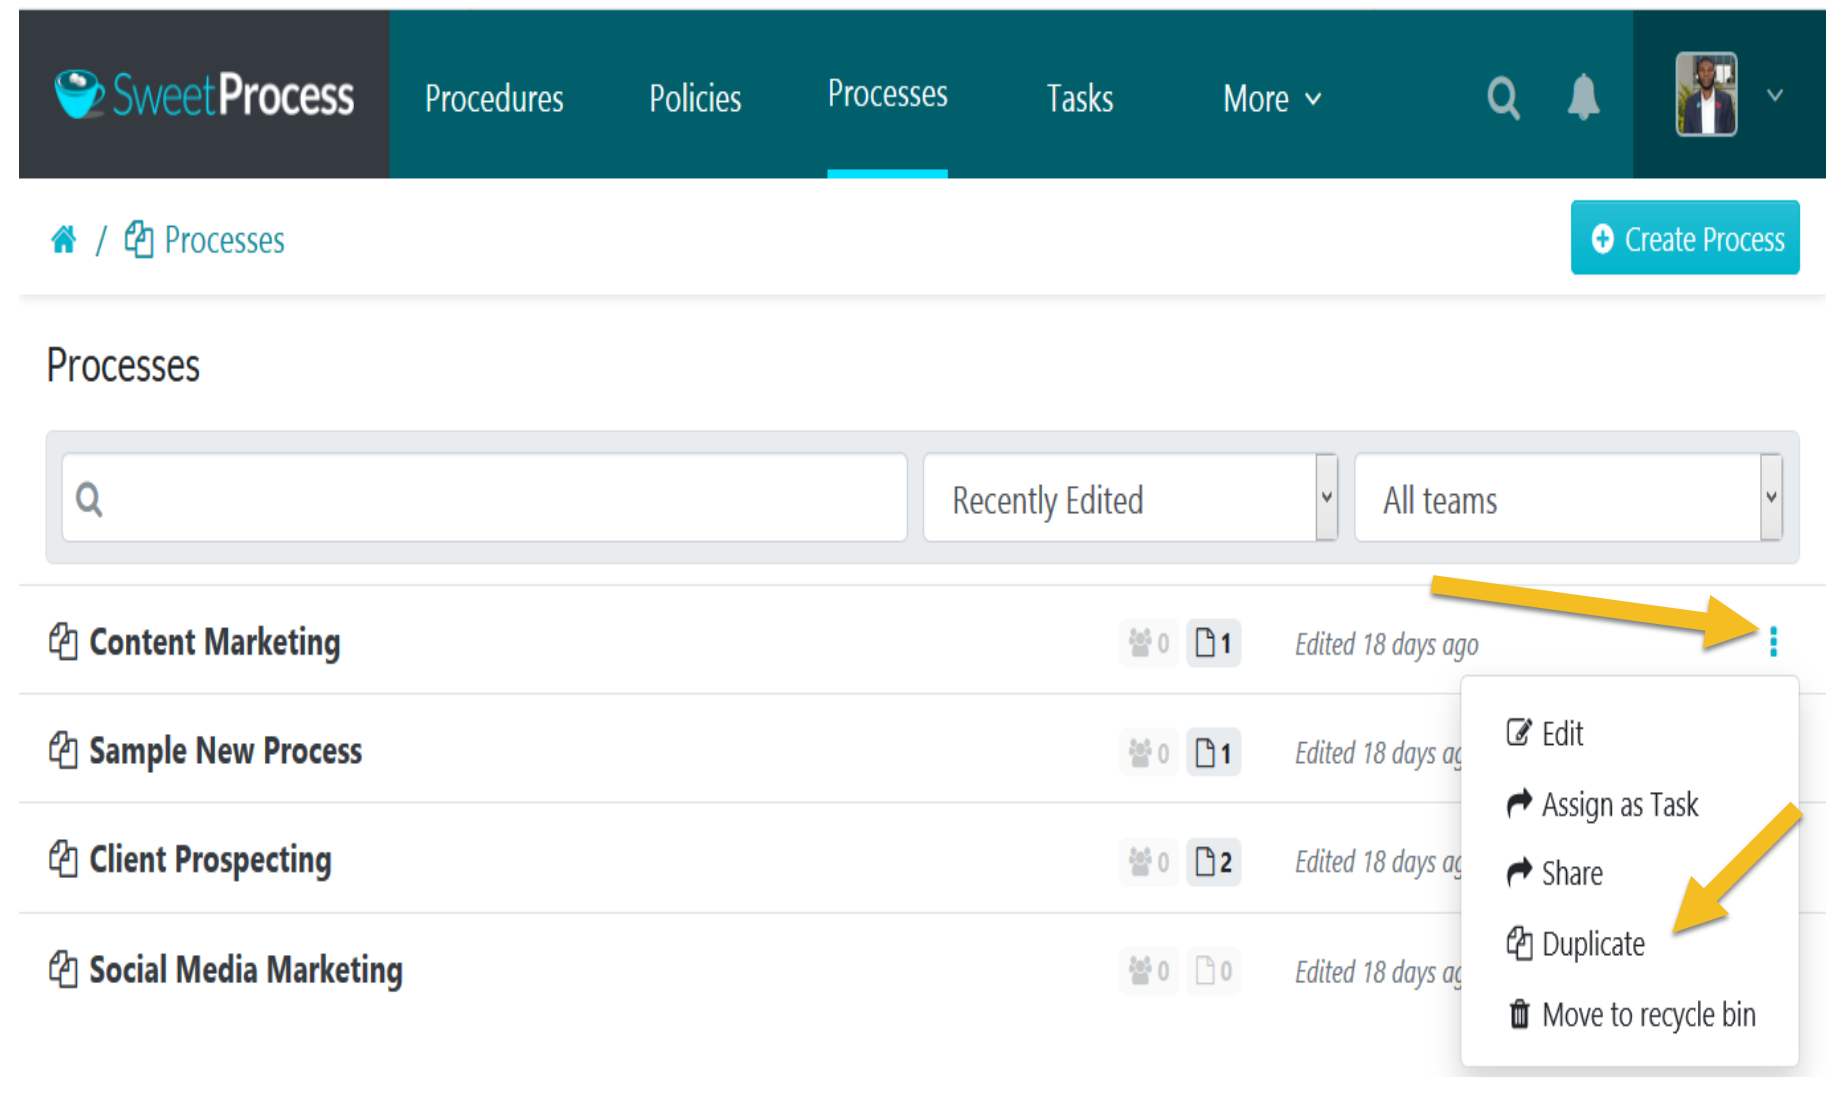Click the 'Edited 18 days ago' text for Content Marketing

click(1386, 645)
